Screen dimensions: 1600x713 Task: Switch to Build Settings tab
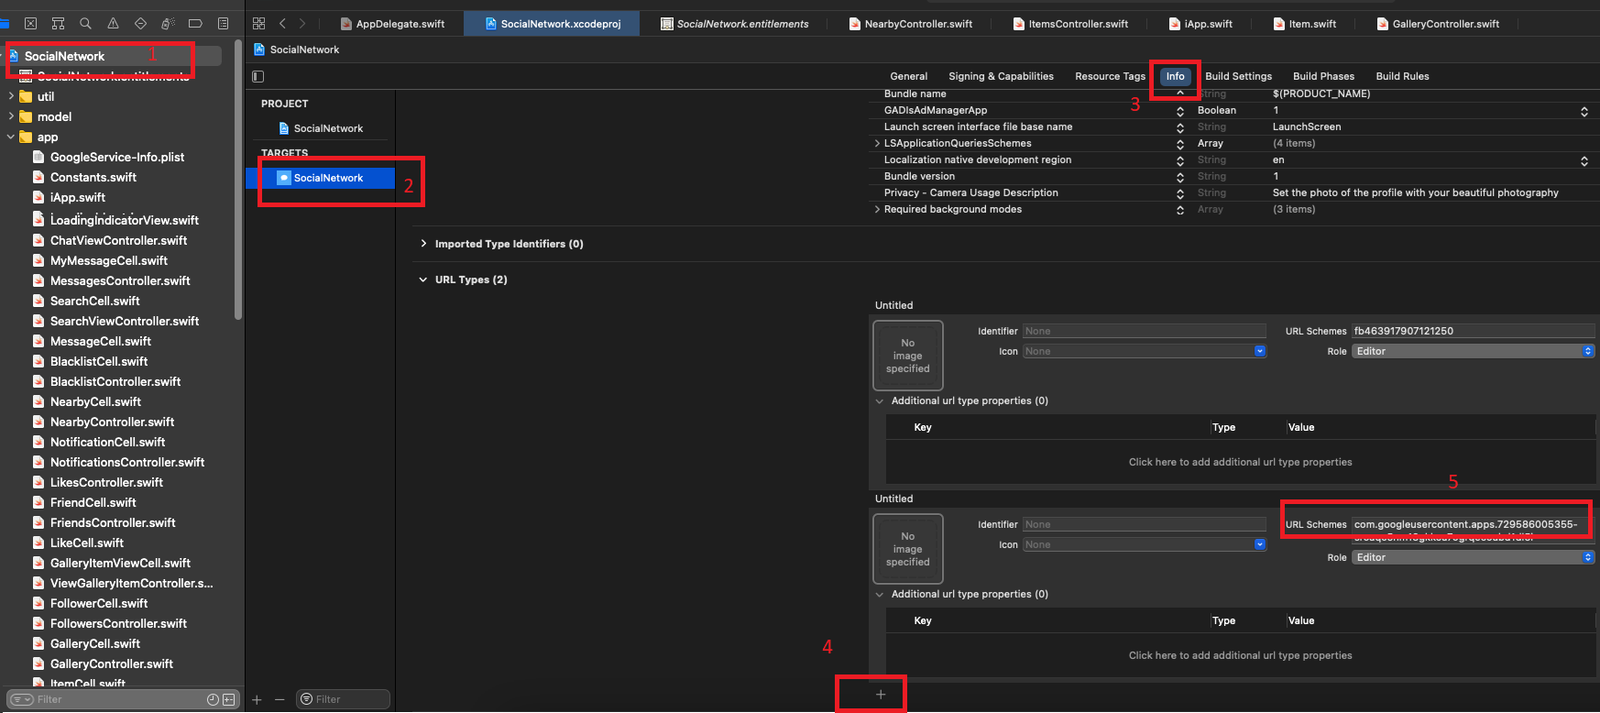(1238, 76)
